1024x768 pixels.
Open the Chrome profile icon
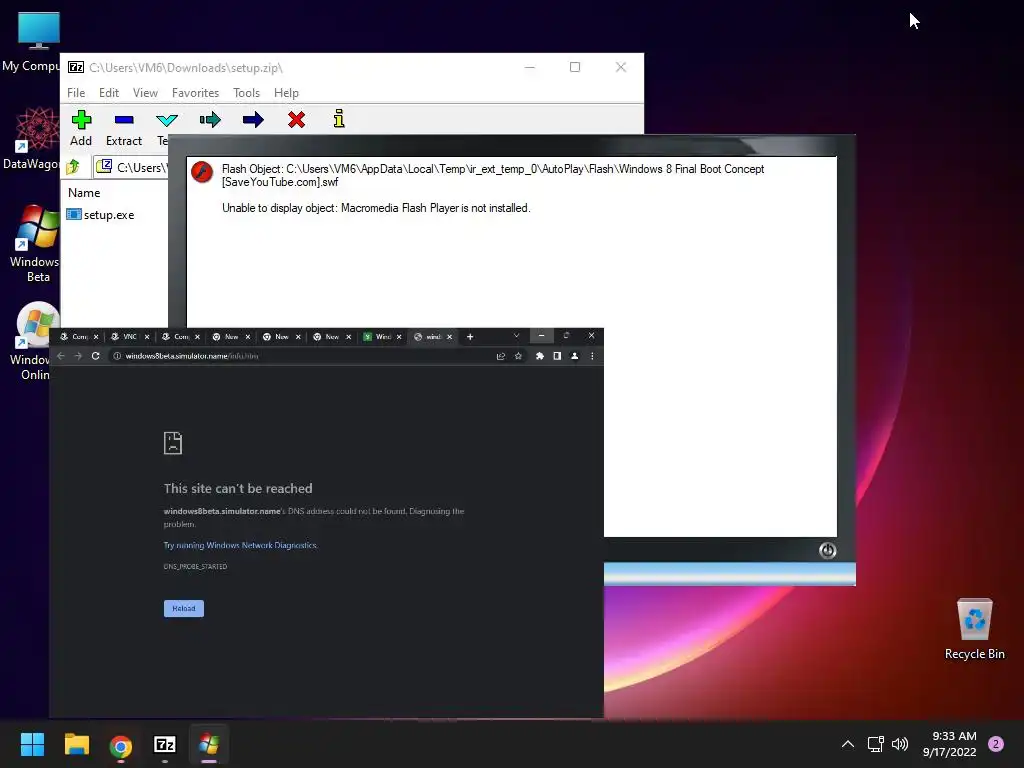575,356
